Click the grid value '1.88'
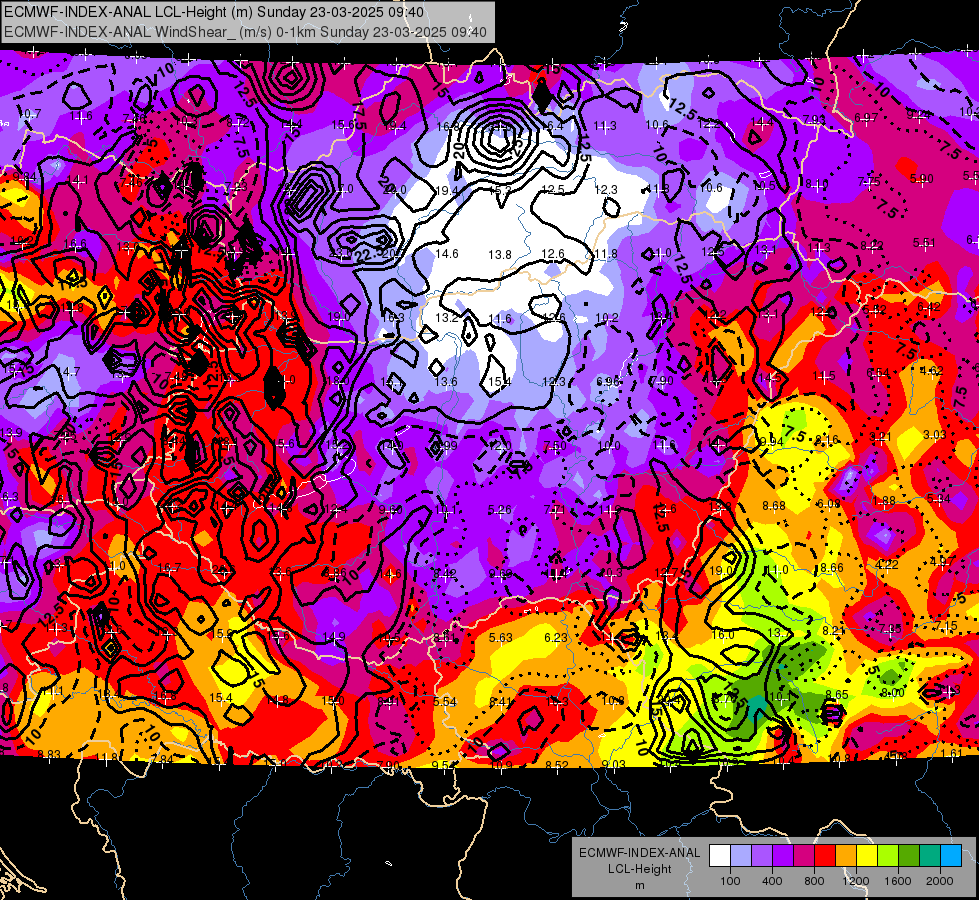 884,501
